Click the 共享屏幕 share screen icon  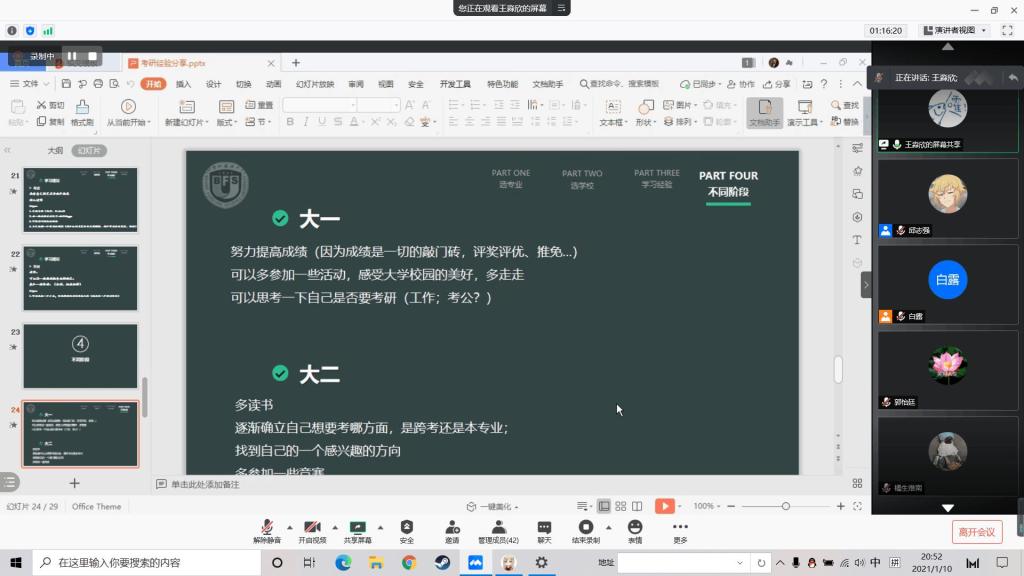(x=357, y=527)
